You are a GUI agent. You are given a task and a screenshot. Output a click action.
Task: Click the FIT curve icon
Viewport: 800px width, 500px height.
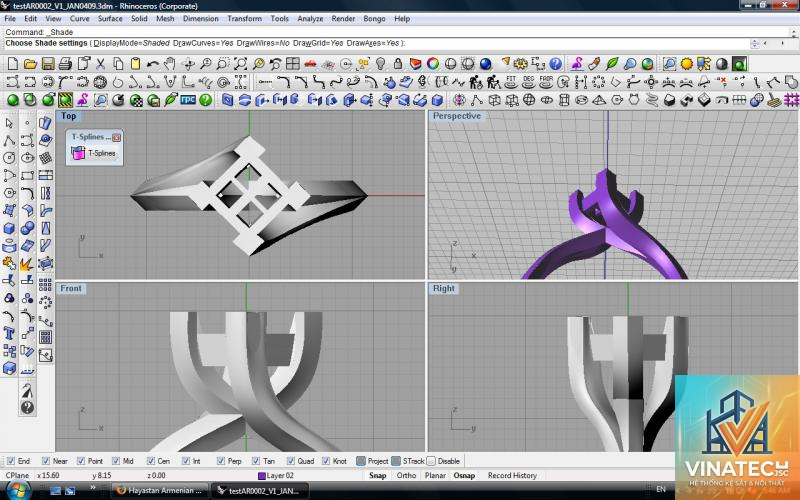(511, 82)
